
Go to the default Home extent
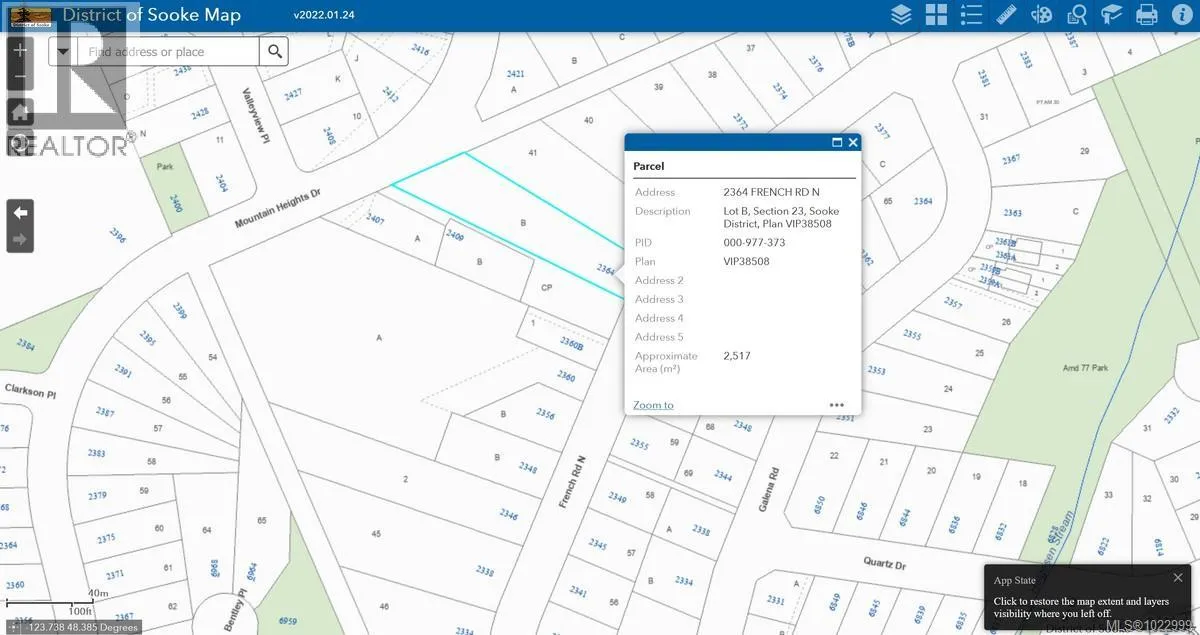[x=21, y=112]
